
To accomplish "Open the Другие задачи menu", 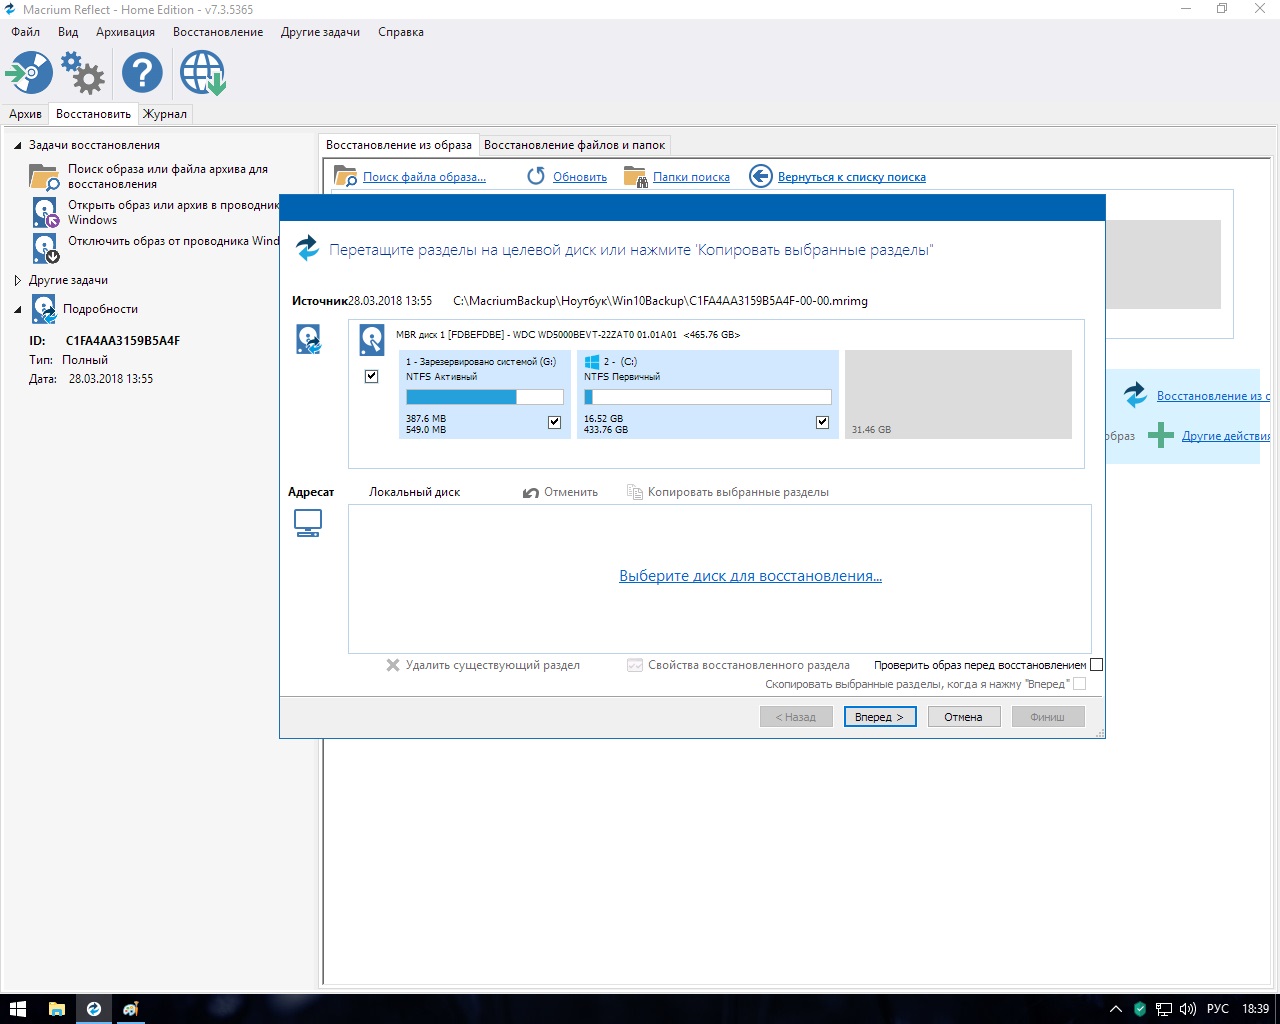I will [x=320, y=32].
